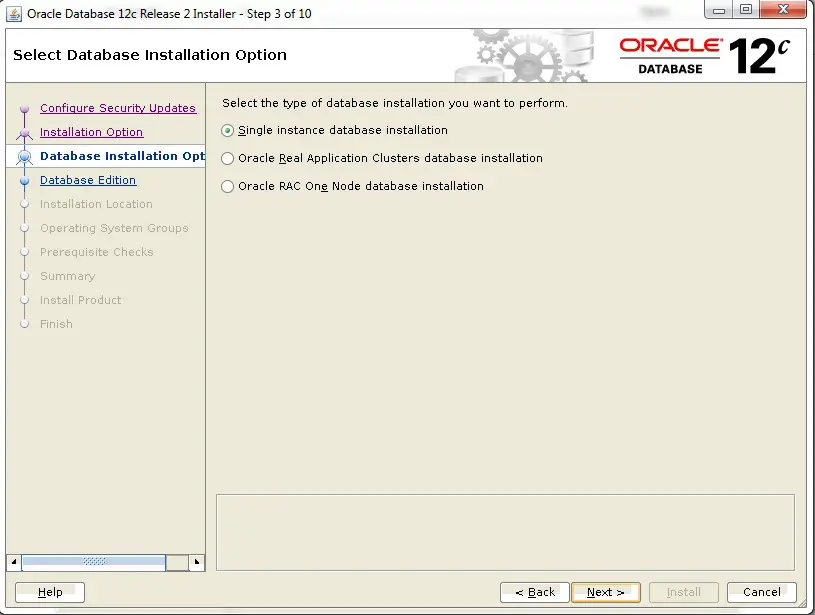The width and height of the screenshot is (815, 615).
Task: Click the greyed Finish step
Action: pyautogui.click(x=56, y=324)
